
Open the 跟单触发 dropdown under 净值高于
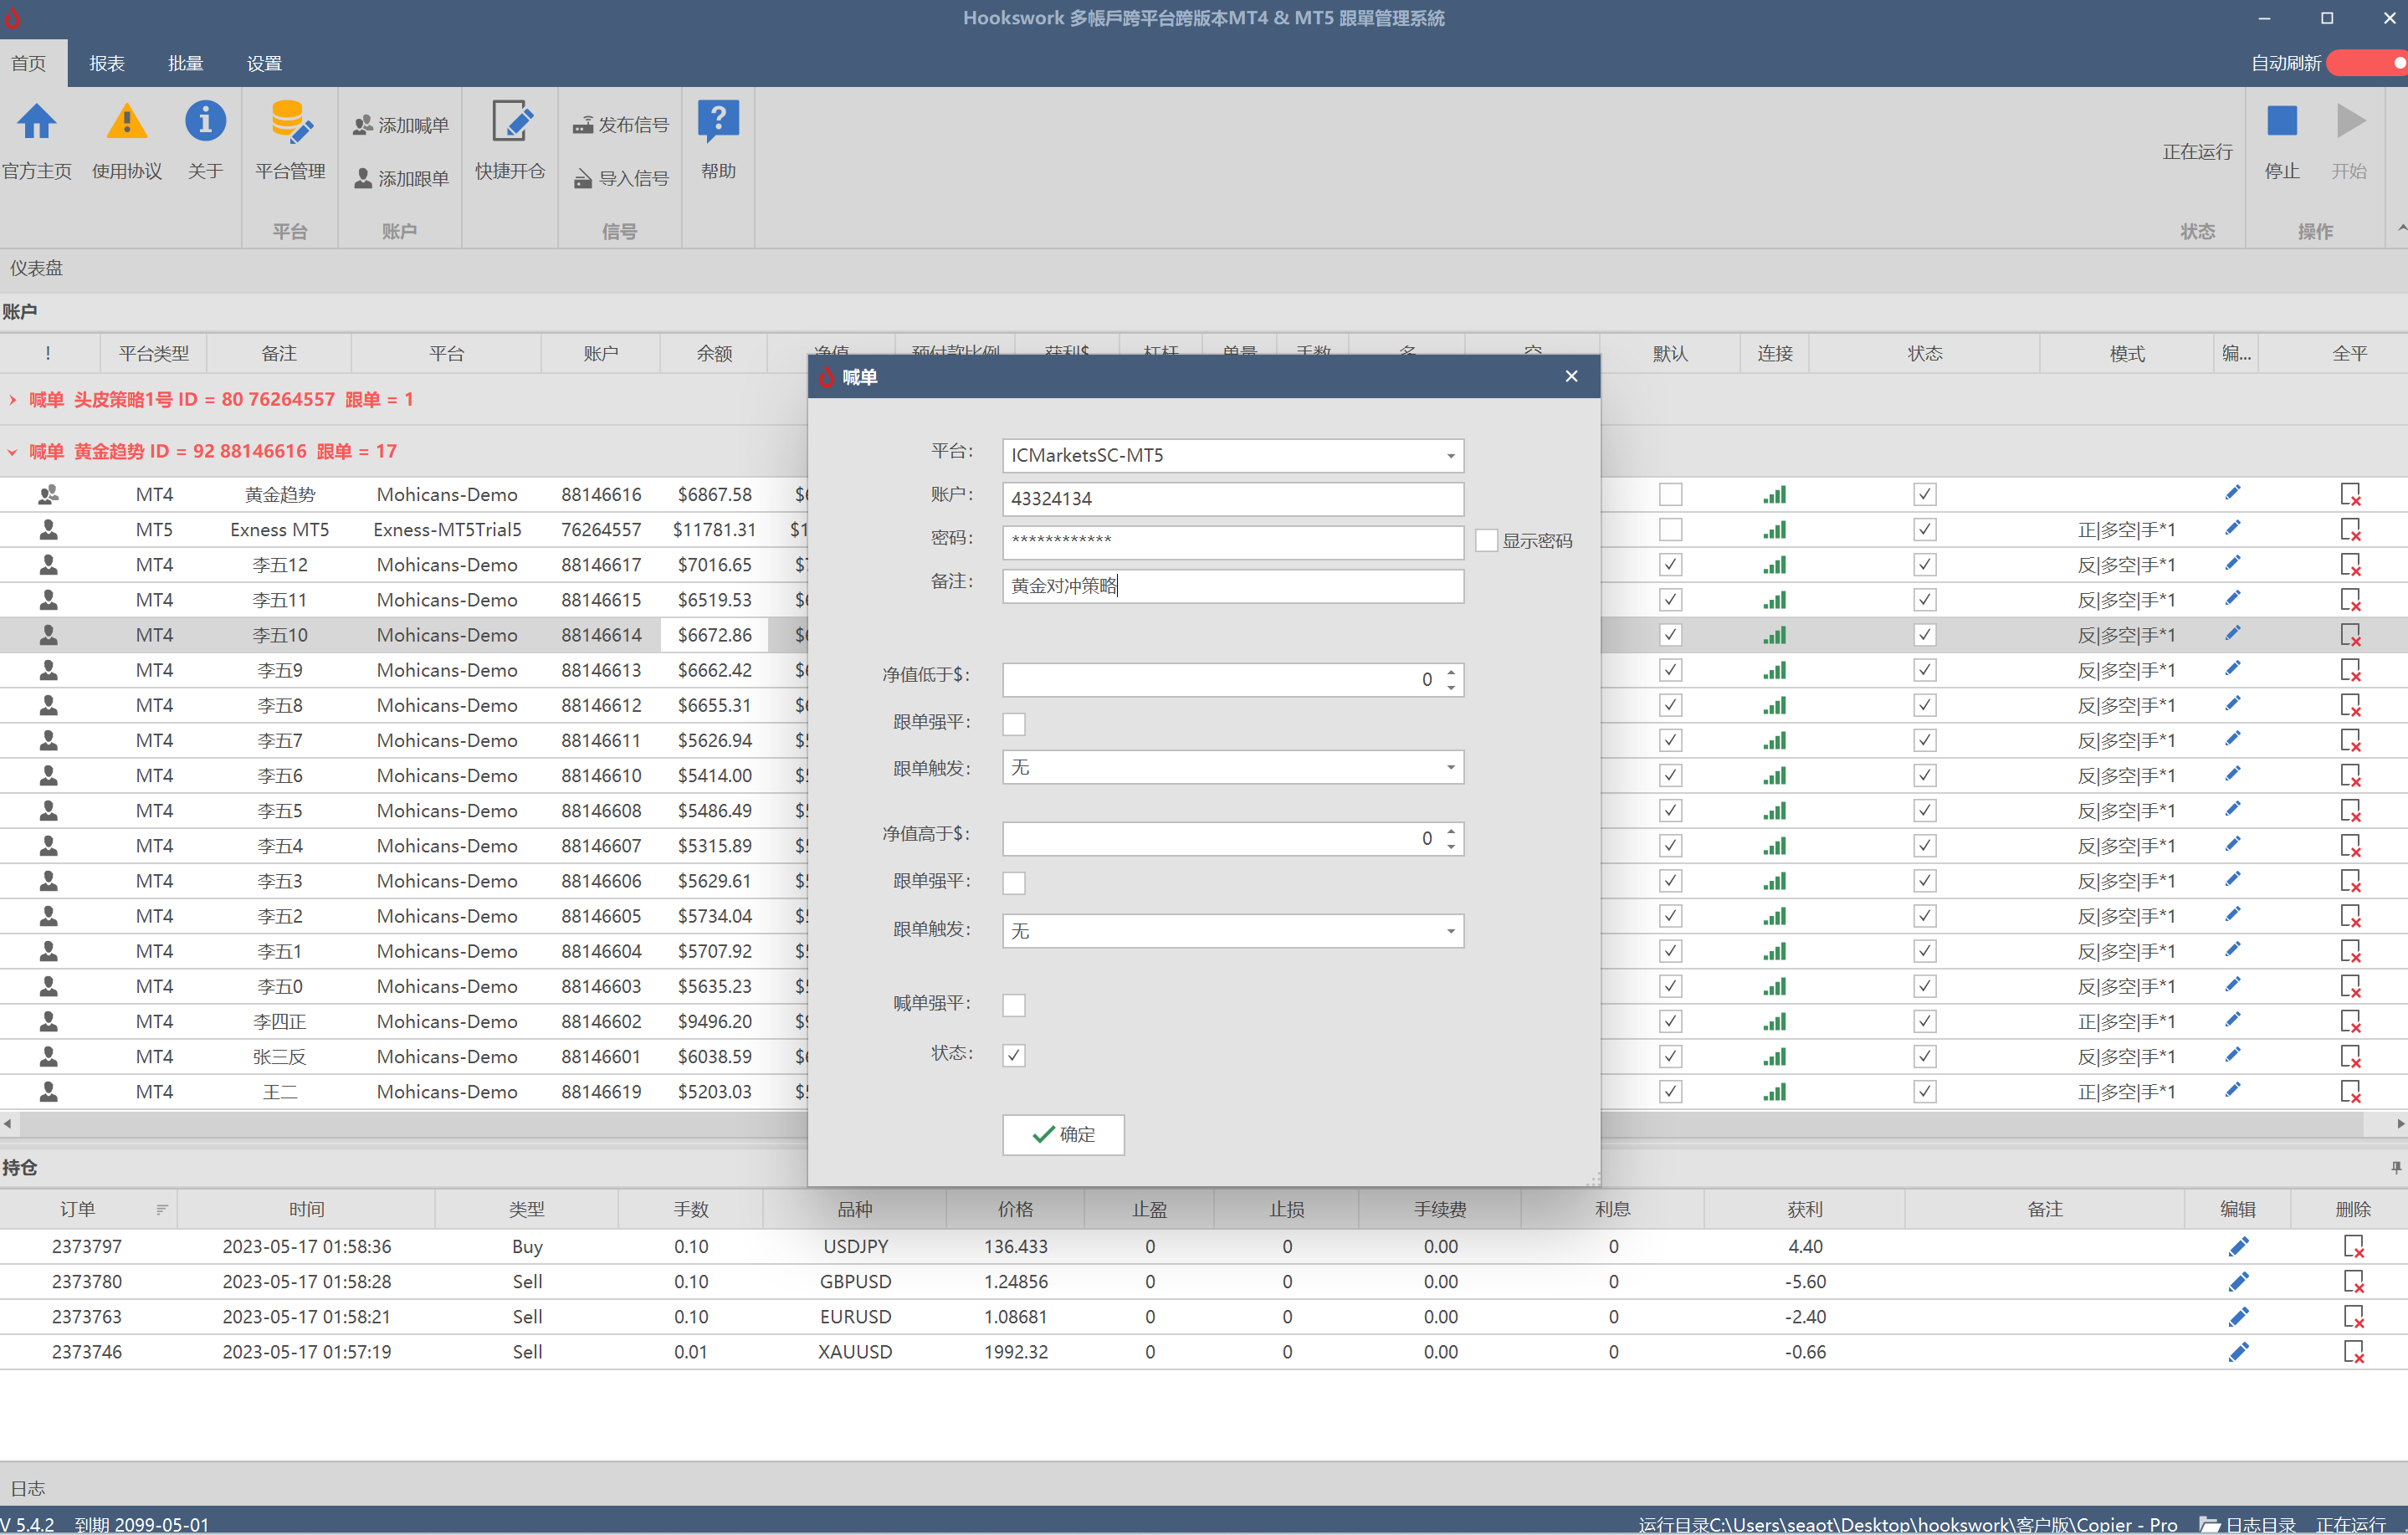tap(1450, 931)
